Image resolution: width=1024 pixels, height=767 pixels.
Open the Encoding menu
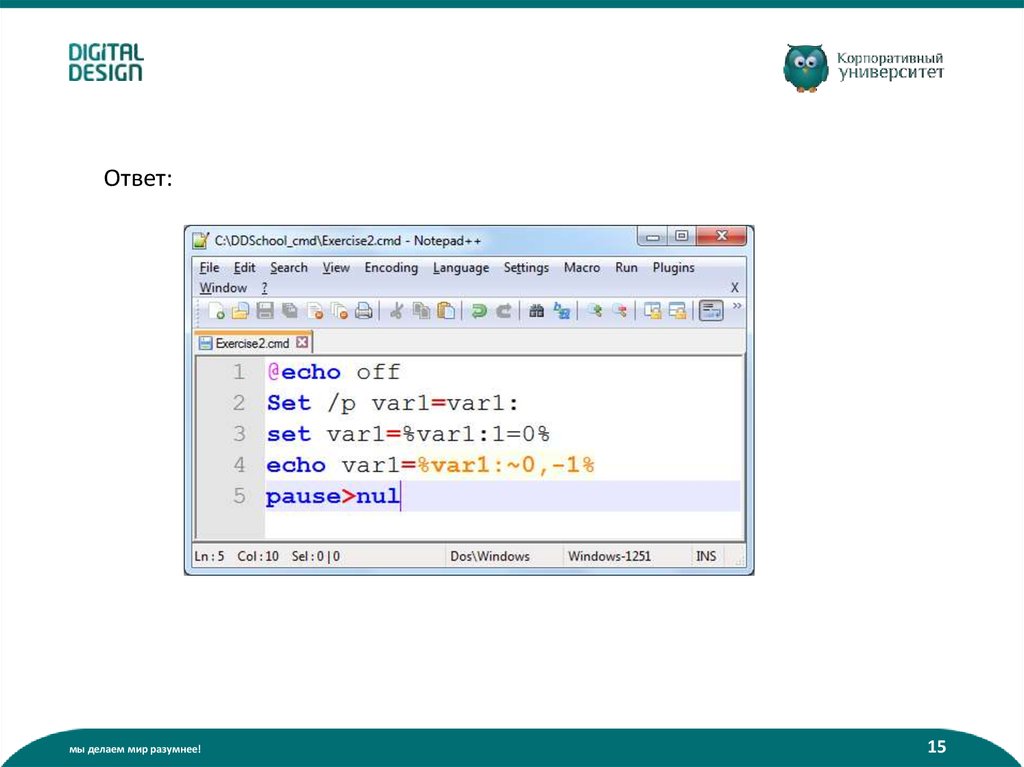(x=391, y=268)
